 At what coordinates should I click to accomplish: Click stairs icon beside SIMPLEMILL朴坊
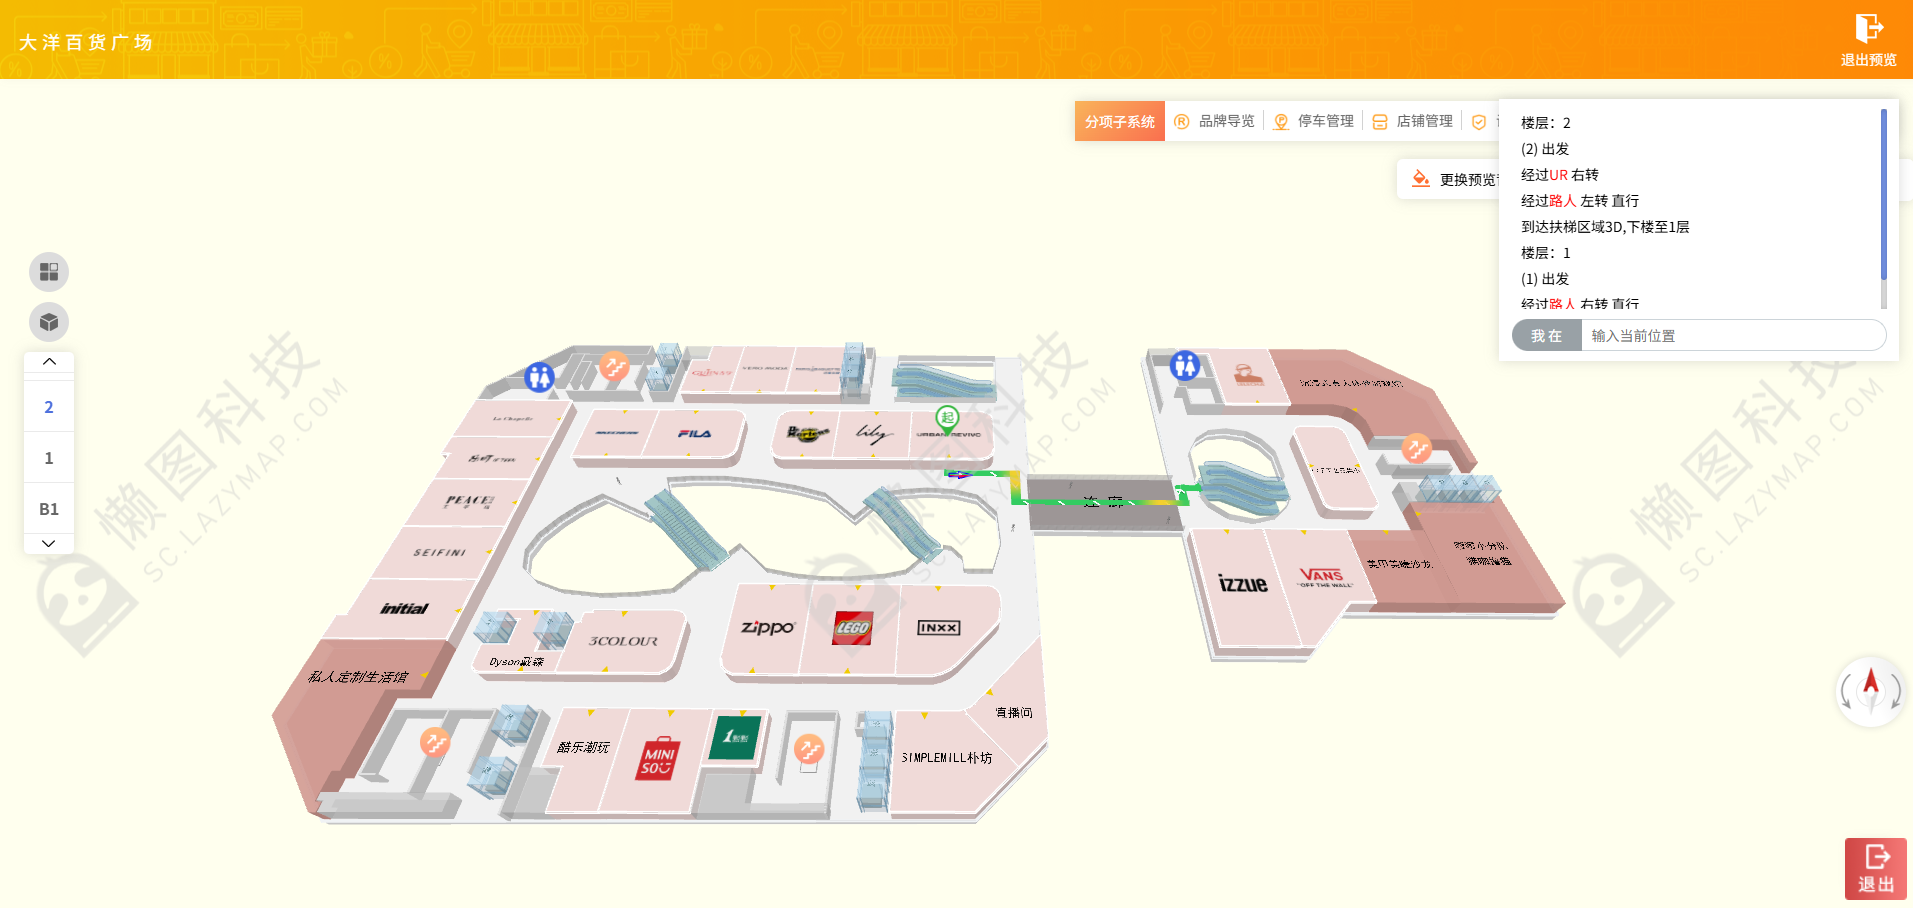(x=808, y=748)
